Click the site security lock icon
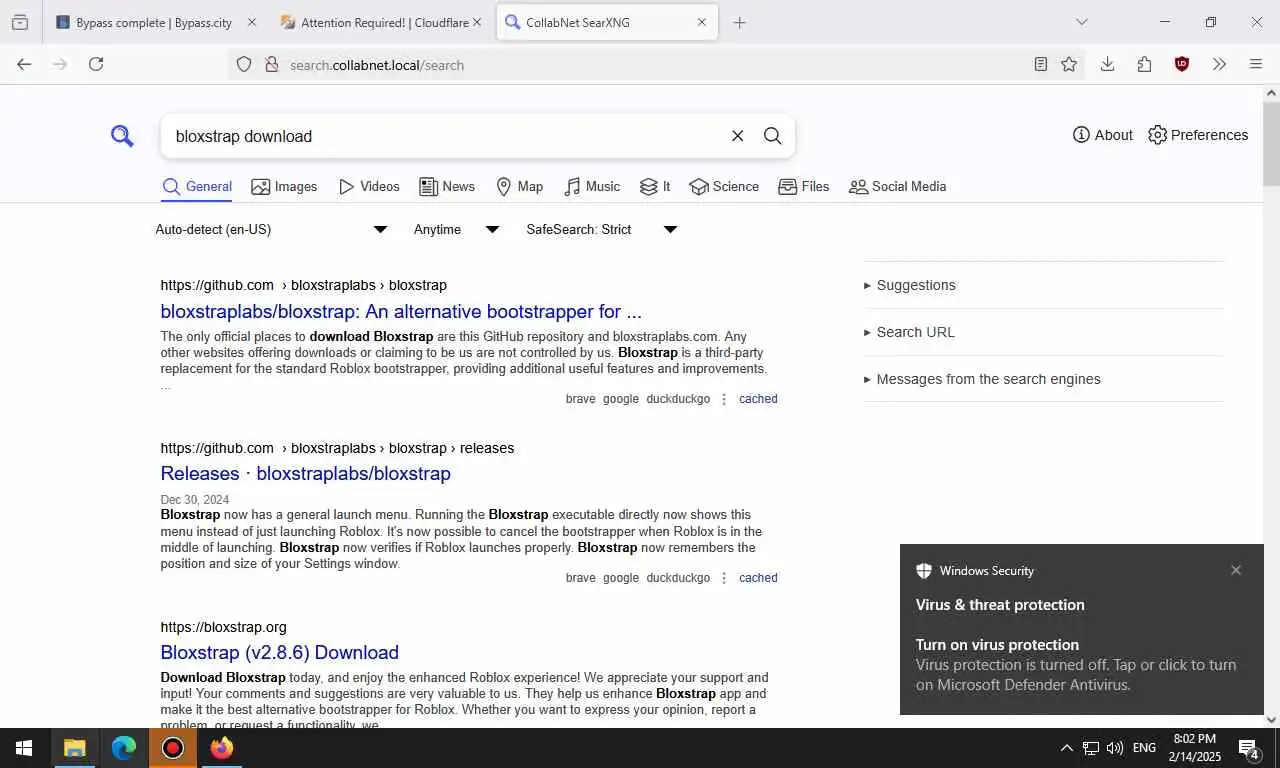Screen dimensions: 1280x768 click(x=271, y=65)
